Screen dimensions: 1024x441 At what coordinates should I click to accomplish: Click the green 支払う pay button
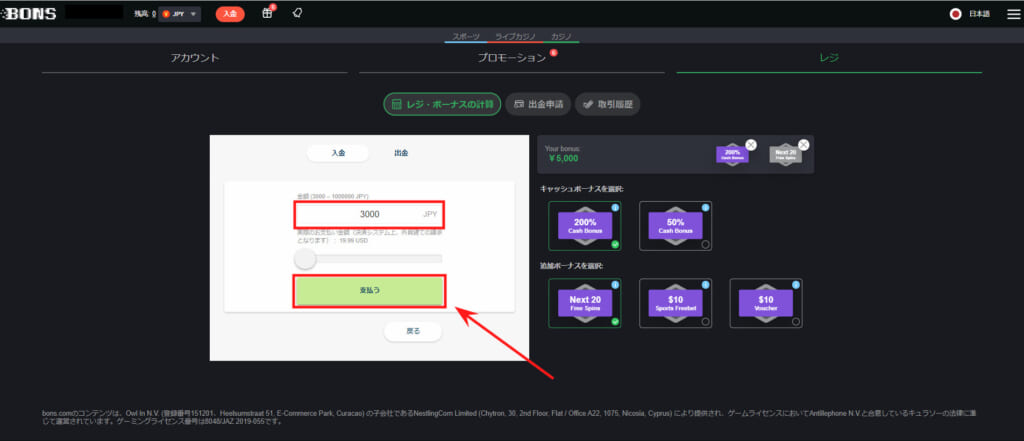369,290
